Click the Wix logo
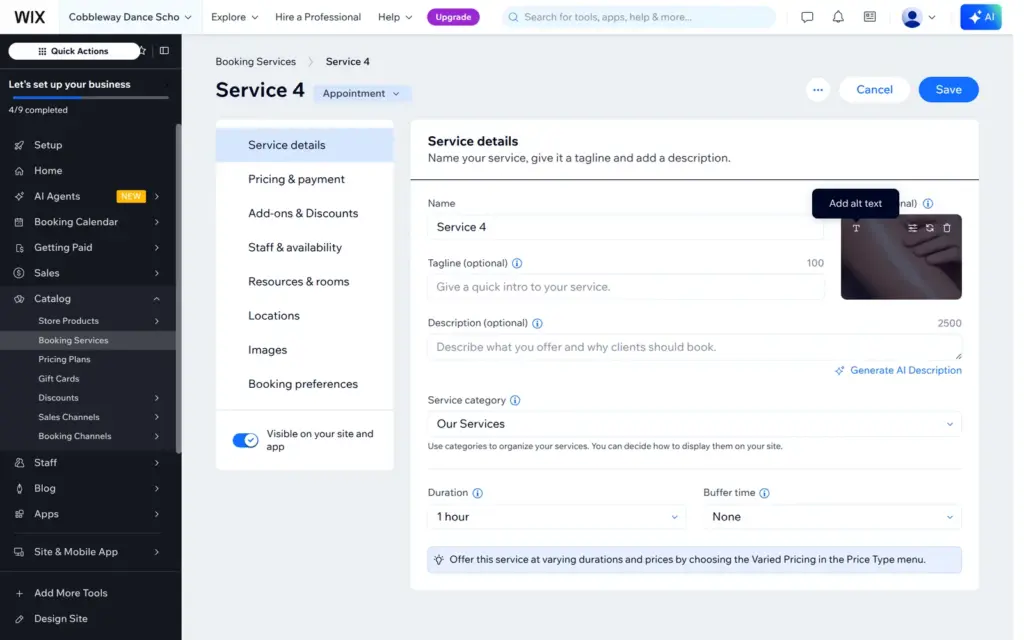The height and width of the screenshot is (640, 1024). click(29, 17)
